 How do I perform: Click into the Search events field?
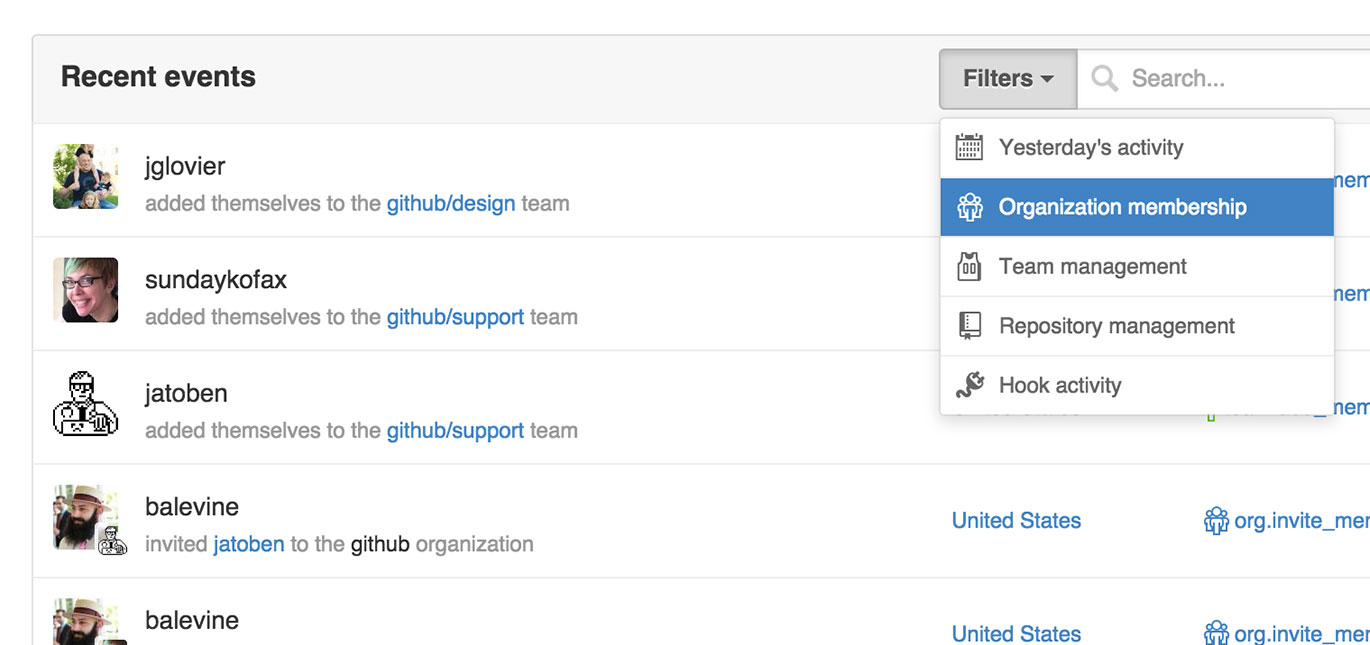coord(1240,78)
